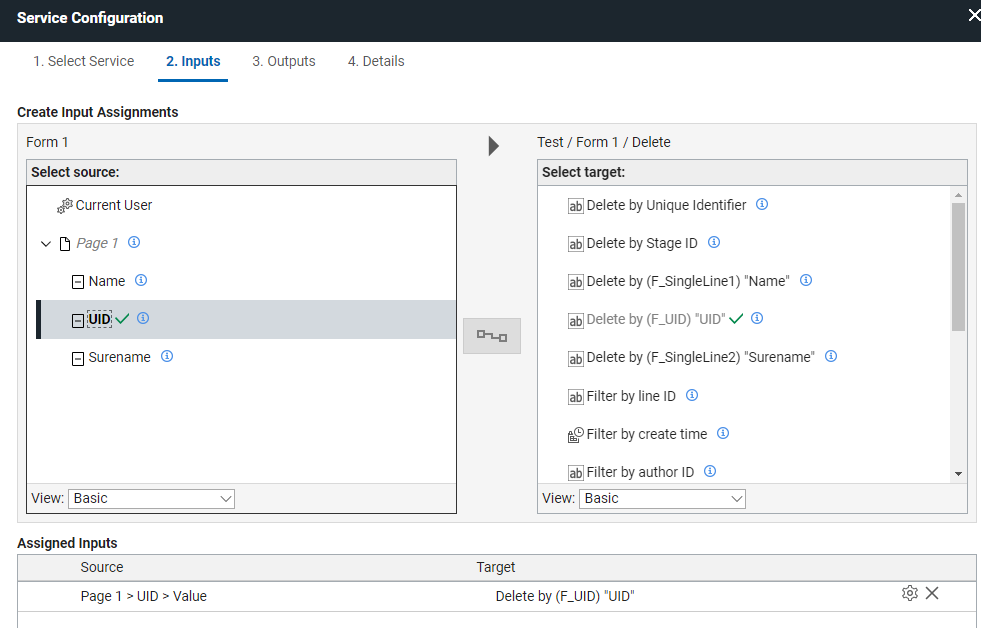Choose Delete by Unique Identifier target
This screenshot has width=981, height=628.
(x=666, y=205)
